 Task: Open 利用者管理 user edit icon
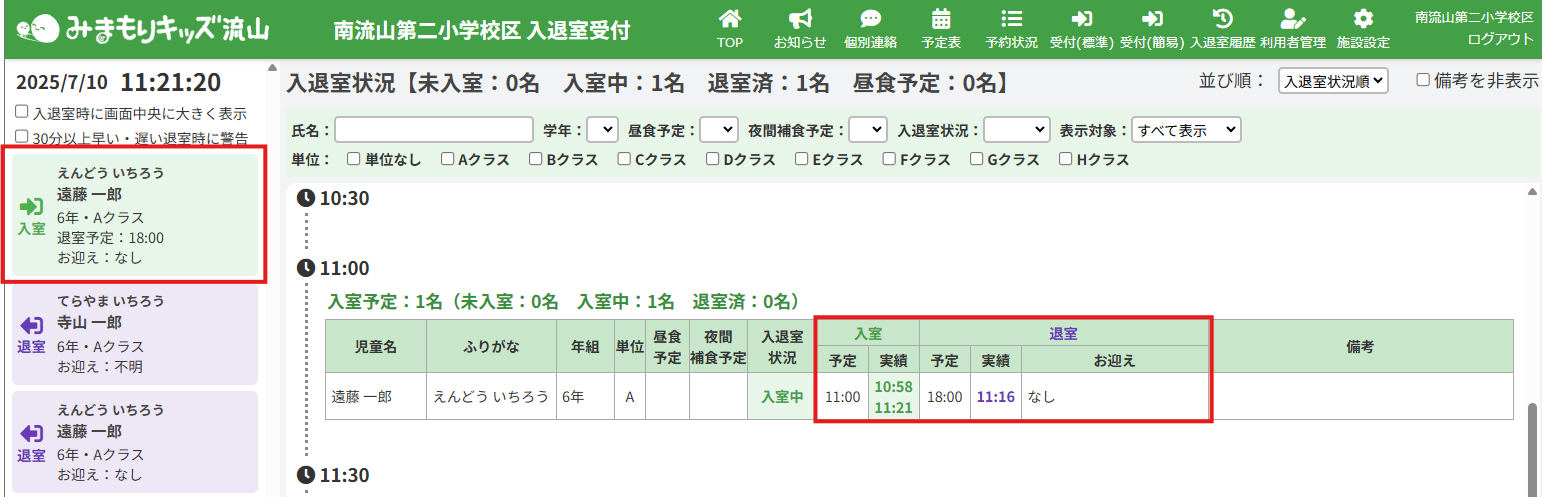coord(1293,19)
